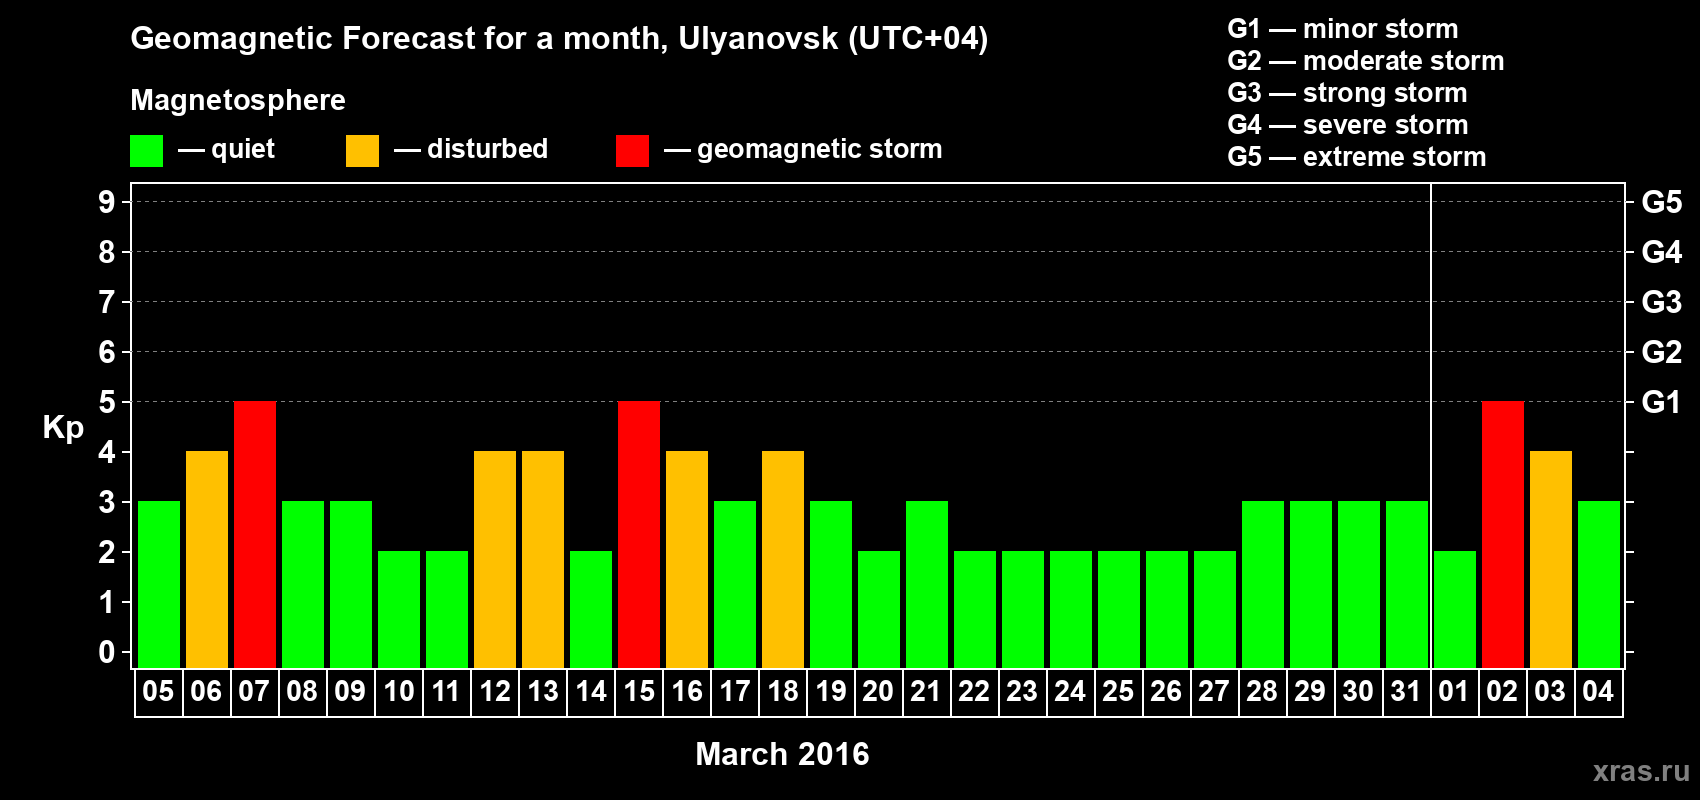Click the green bar for day 21
1700x800 pixels.
click(x=927, y=584)
